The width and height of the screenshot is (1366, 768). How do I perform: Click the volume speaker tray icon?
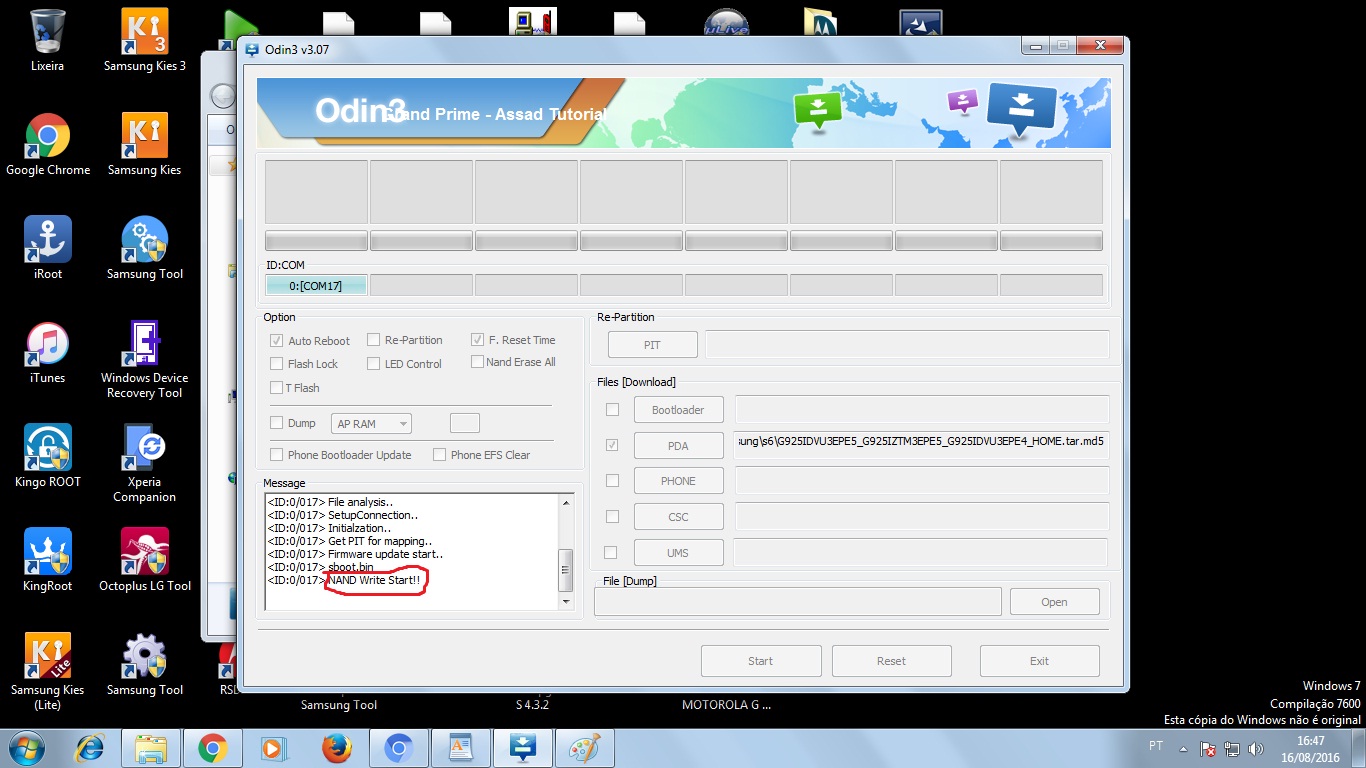click(1256, 748)
